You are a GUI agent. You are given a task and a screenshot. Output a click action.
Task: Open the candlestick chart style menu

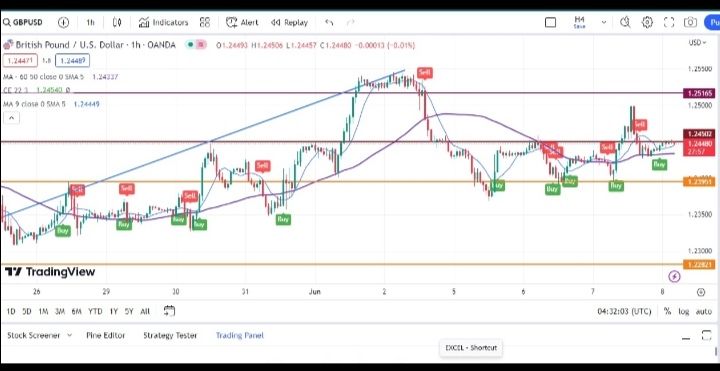[117, 22]
